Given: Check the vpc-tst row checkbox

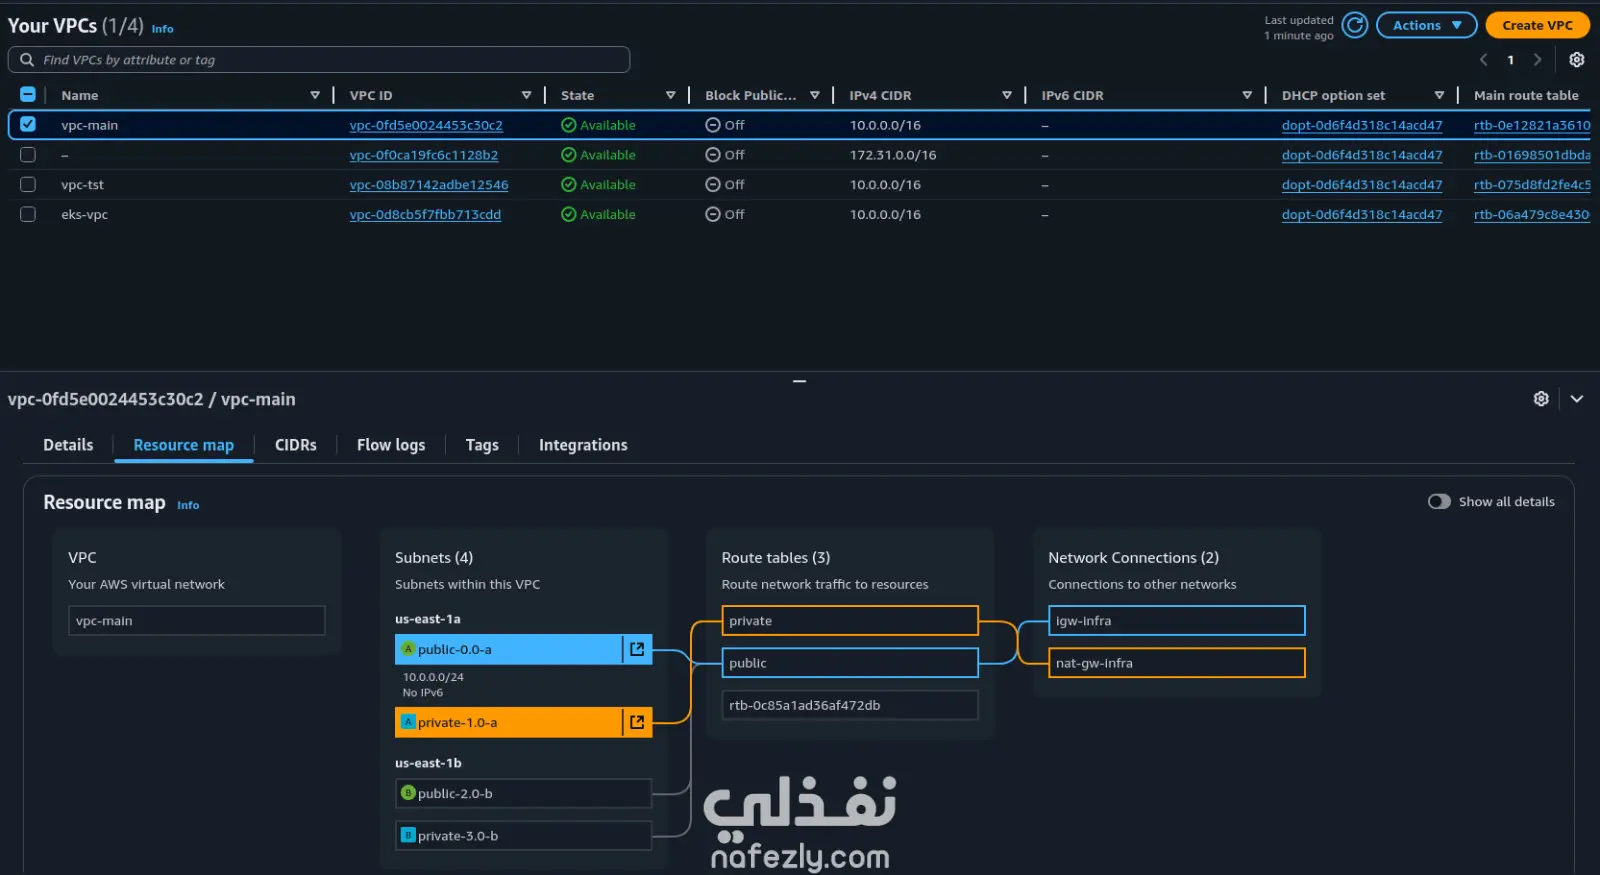Looking at the screenshot, I should pyautogui.click(x=28, y=185).
